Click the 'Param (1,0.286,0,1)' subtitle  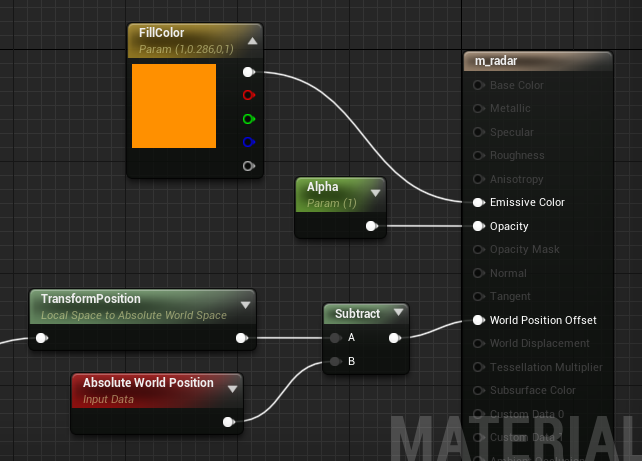186,49
